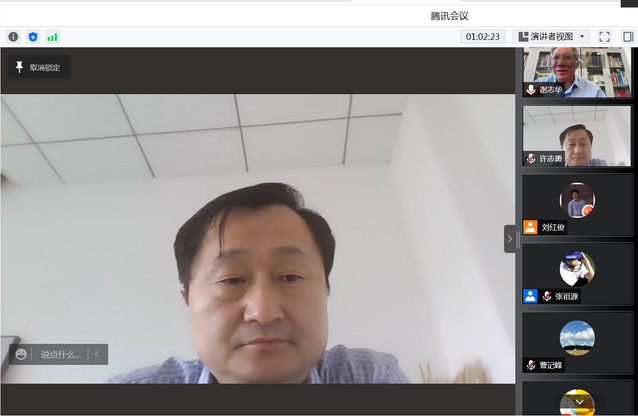Image resolution: width=638 pixels, height=416 pixels.
Task: Click the 说点什么 chat input
Action: [61, 354]
